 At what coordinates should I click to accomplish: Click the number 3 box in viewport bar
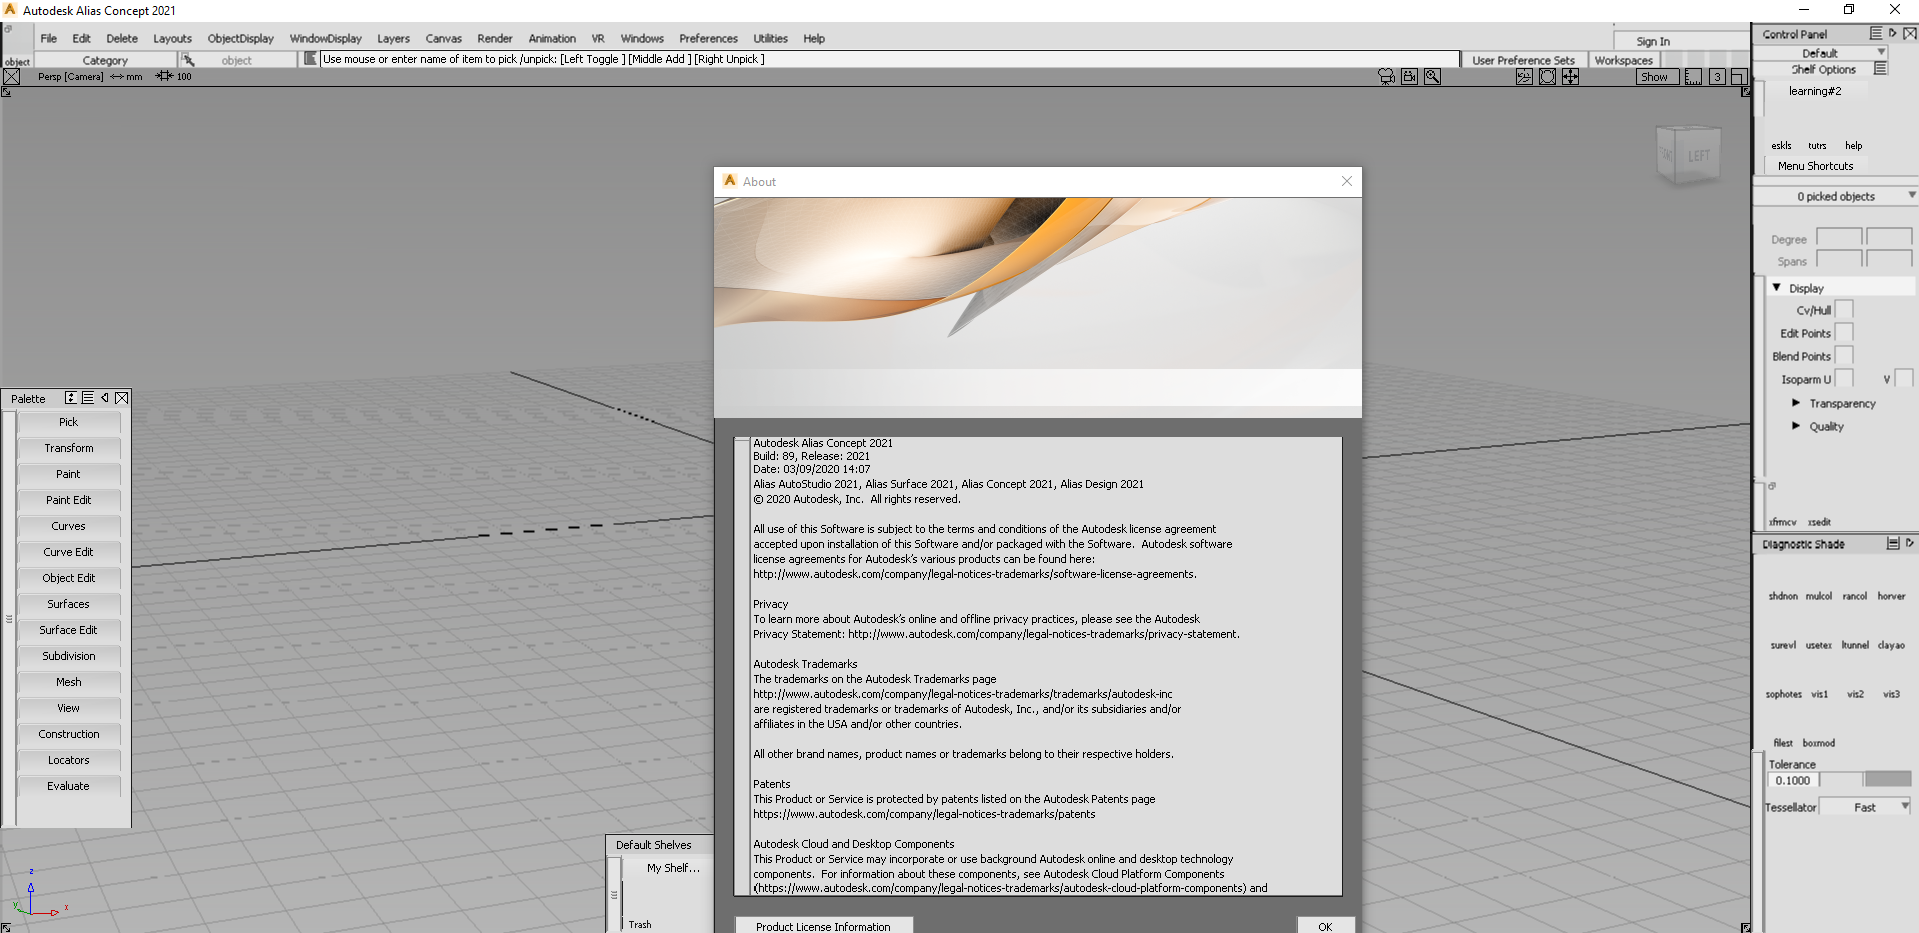coord(1717,77)
